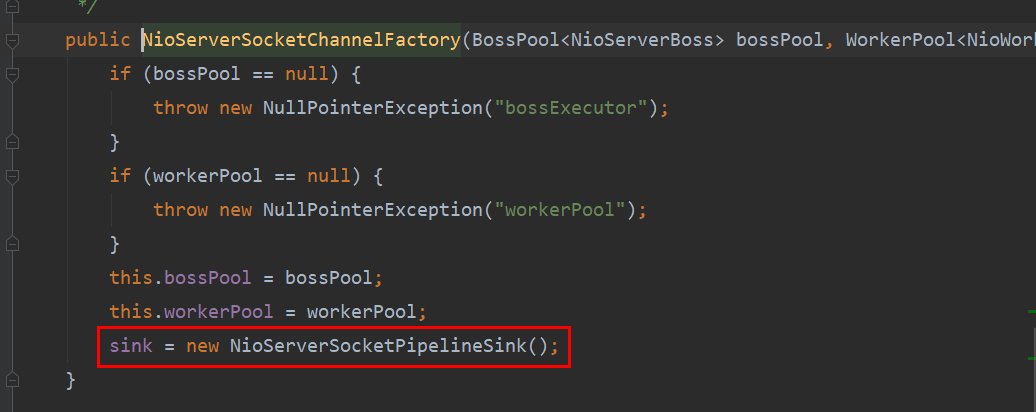This screenshot has height=412, width=1036.
Task: Collapse the 'if (workerPool == null)' block fold marker
Action: pos(11,176)
